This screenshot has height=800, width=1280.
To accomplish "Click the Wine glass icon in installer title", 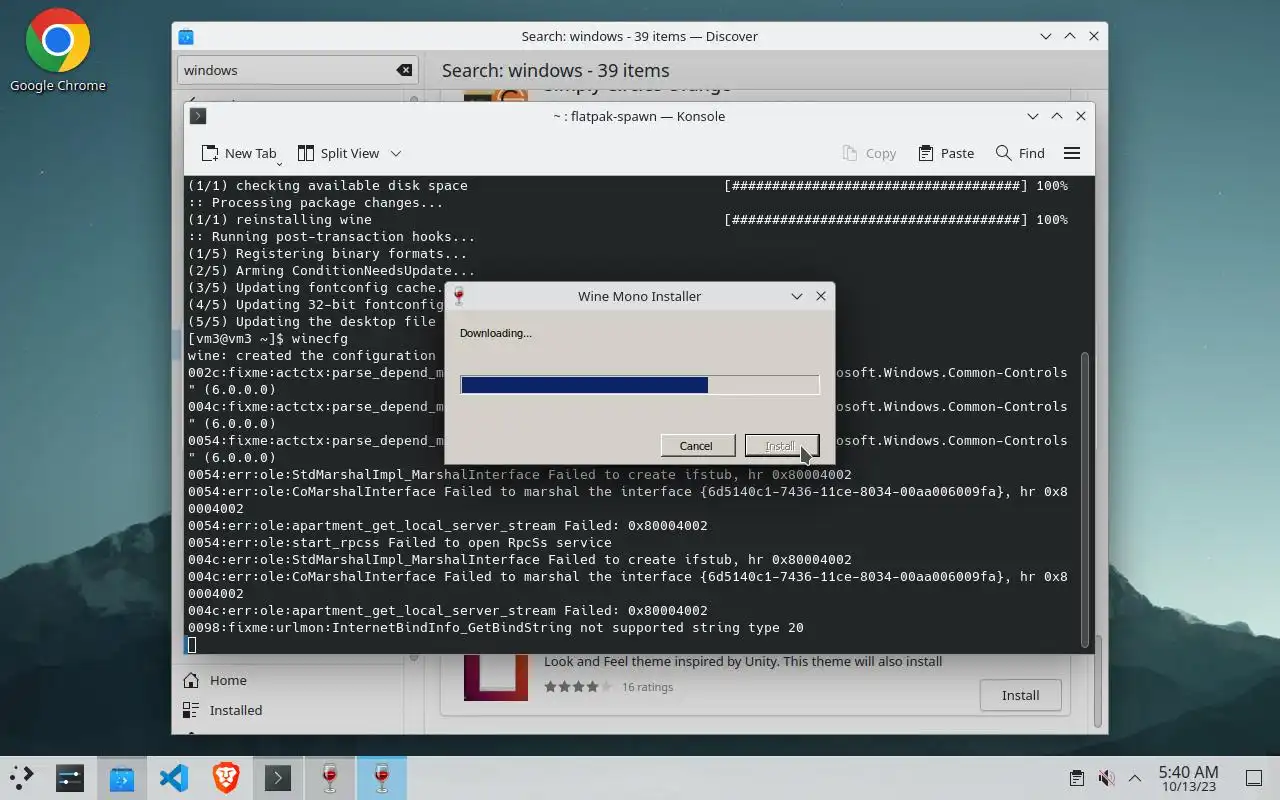I will [459, 296].
